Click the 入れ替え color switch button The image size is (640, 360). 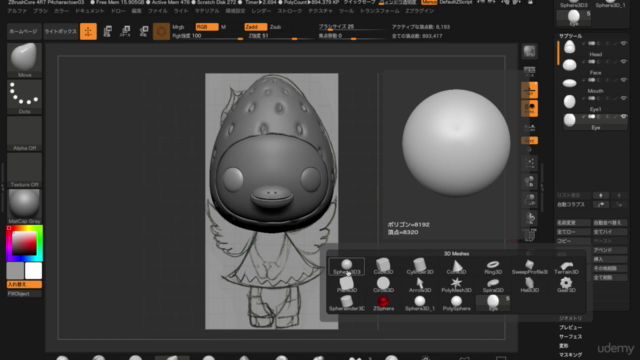[x=24, y=284]
